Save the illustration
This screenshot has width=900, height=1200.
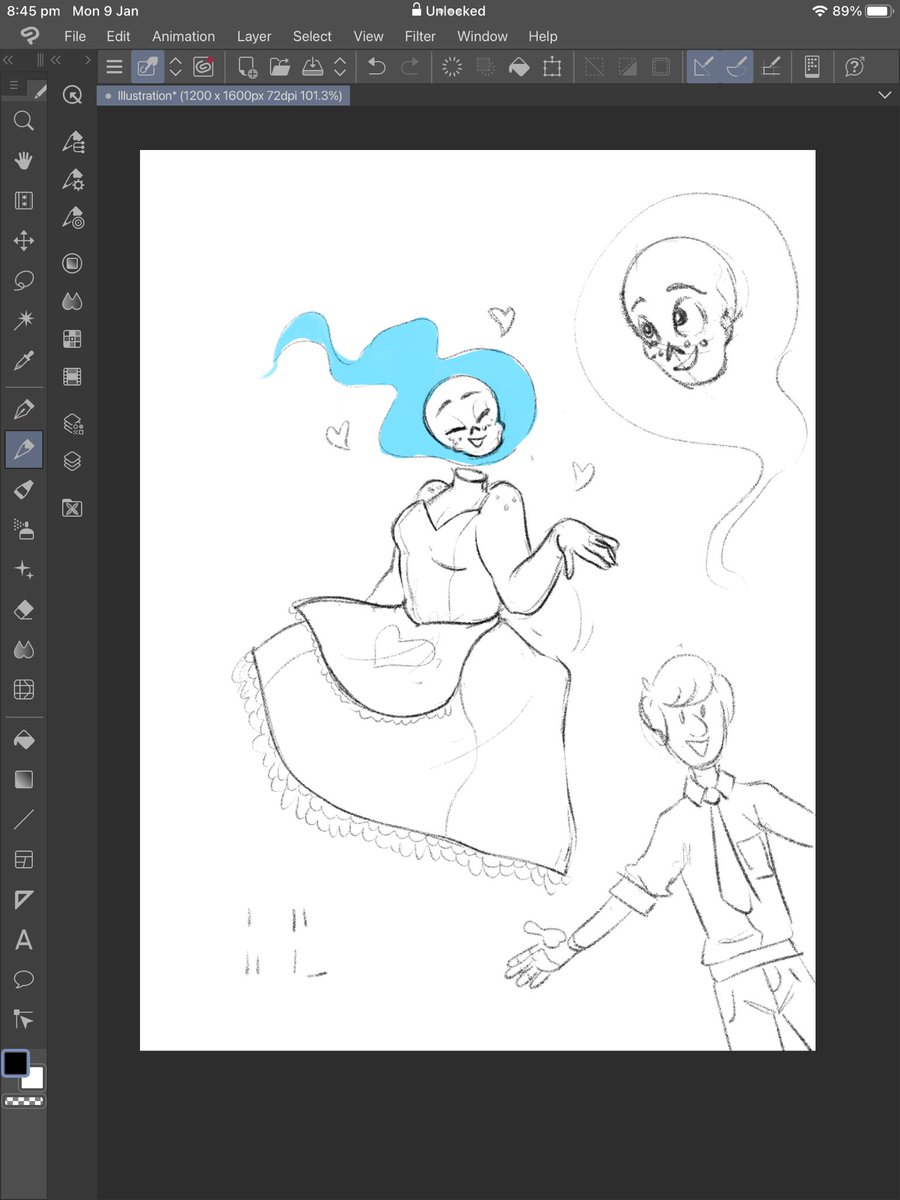312,68
